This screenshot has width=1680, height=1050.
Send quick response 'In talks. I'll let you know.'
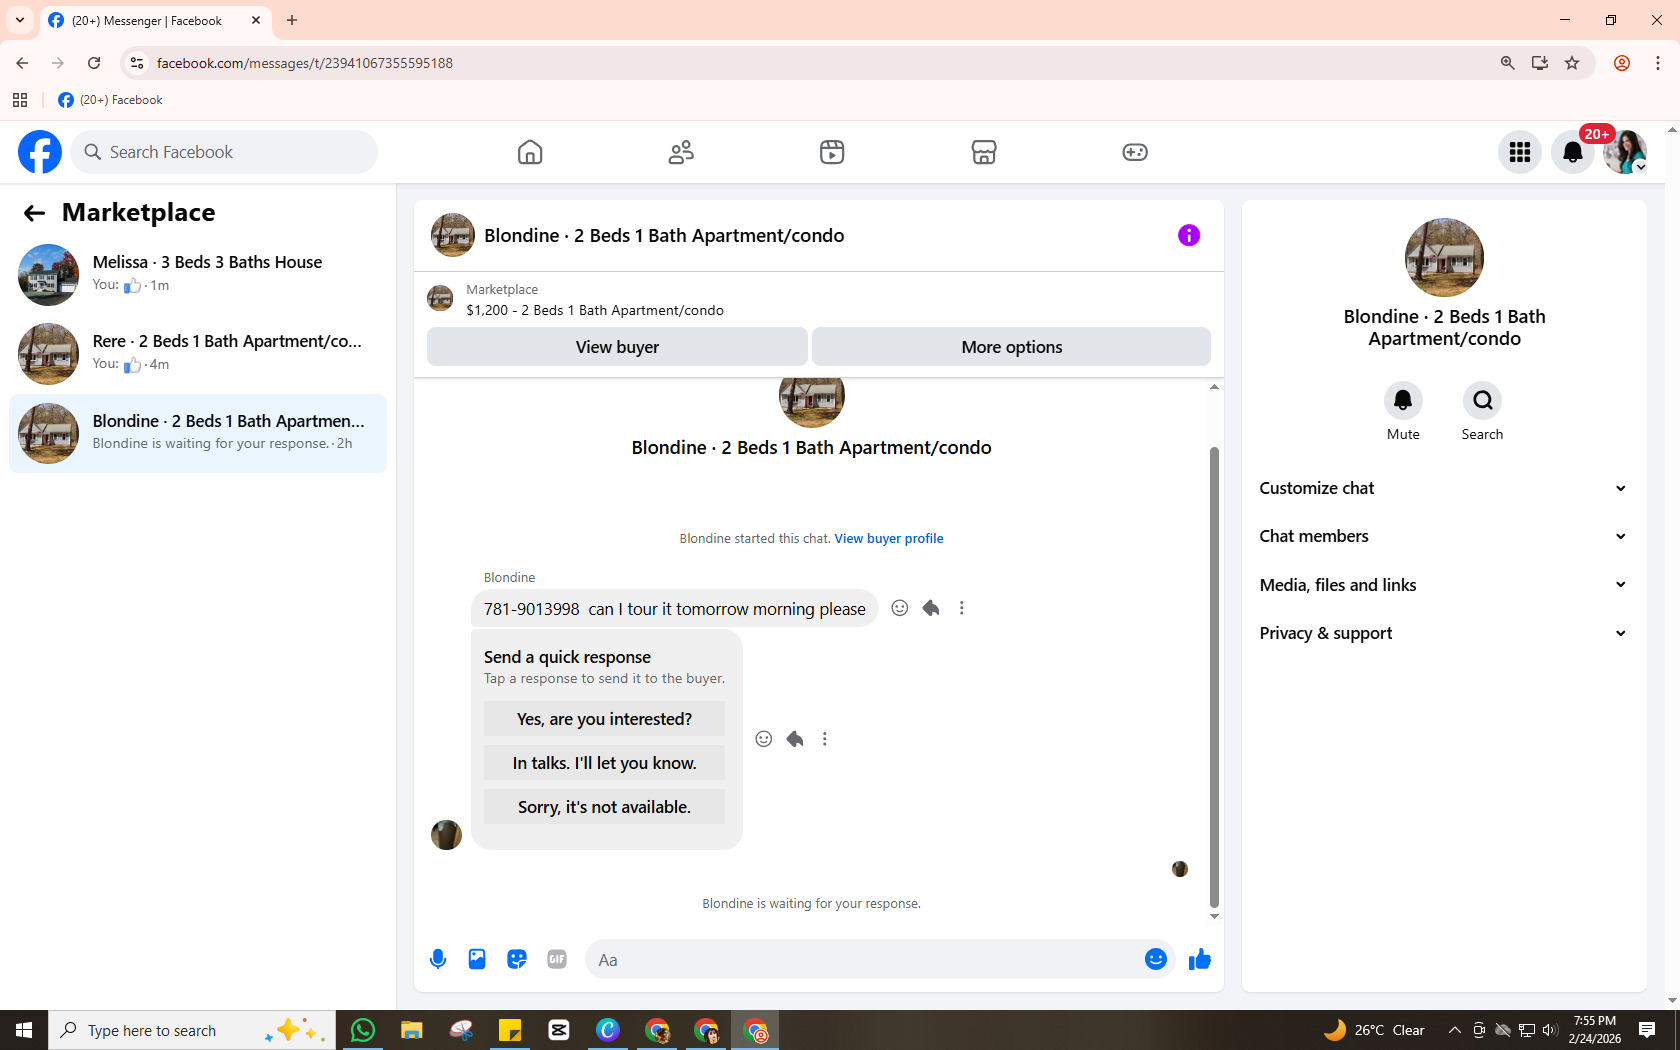pyautogui.click(x=604, y=763)
